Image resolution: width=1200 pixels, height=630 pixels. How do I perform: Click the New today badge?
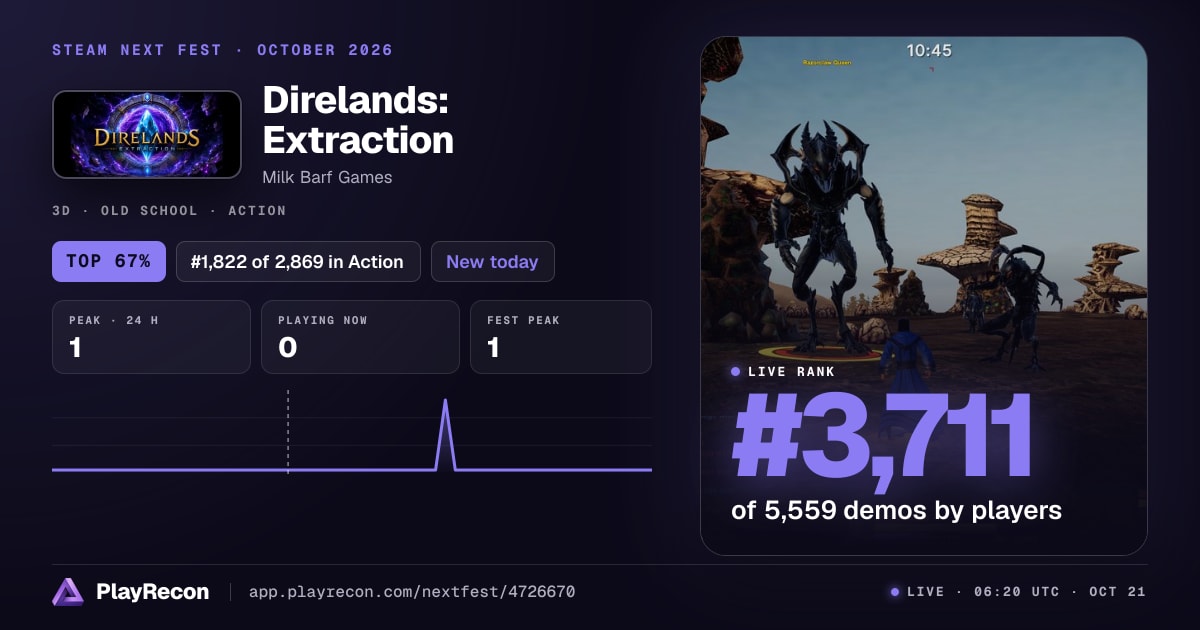[x=492, y=261]
